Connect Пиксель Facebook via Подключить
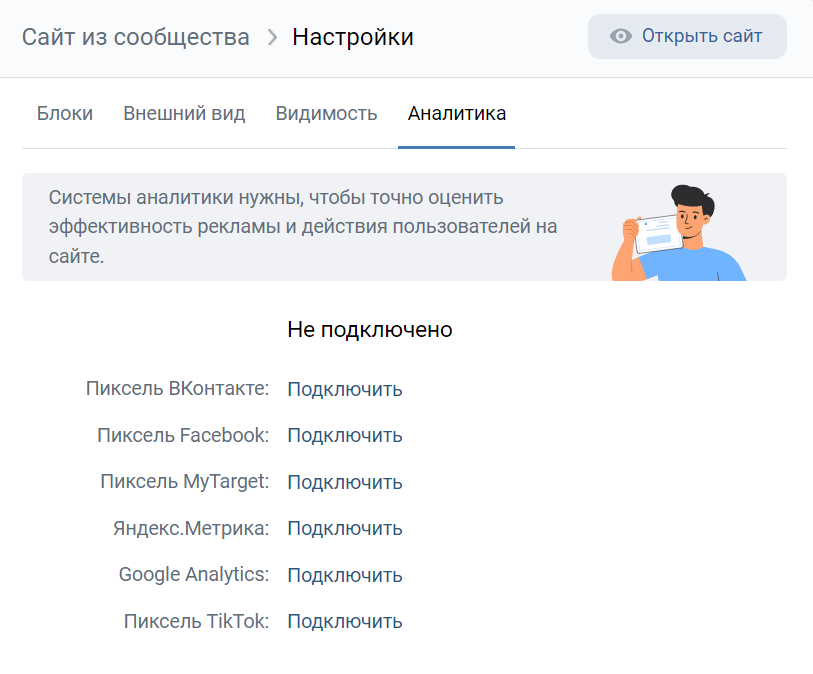813x674 pixels. pos(345,436)
